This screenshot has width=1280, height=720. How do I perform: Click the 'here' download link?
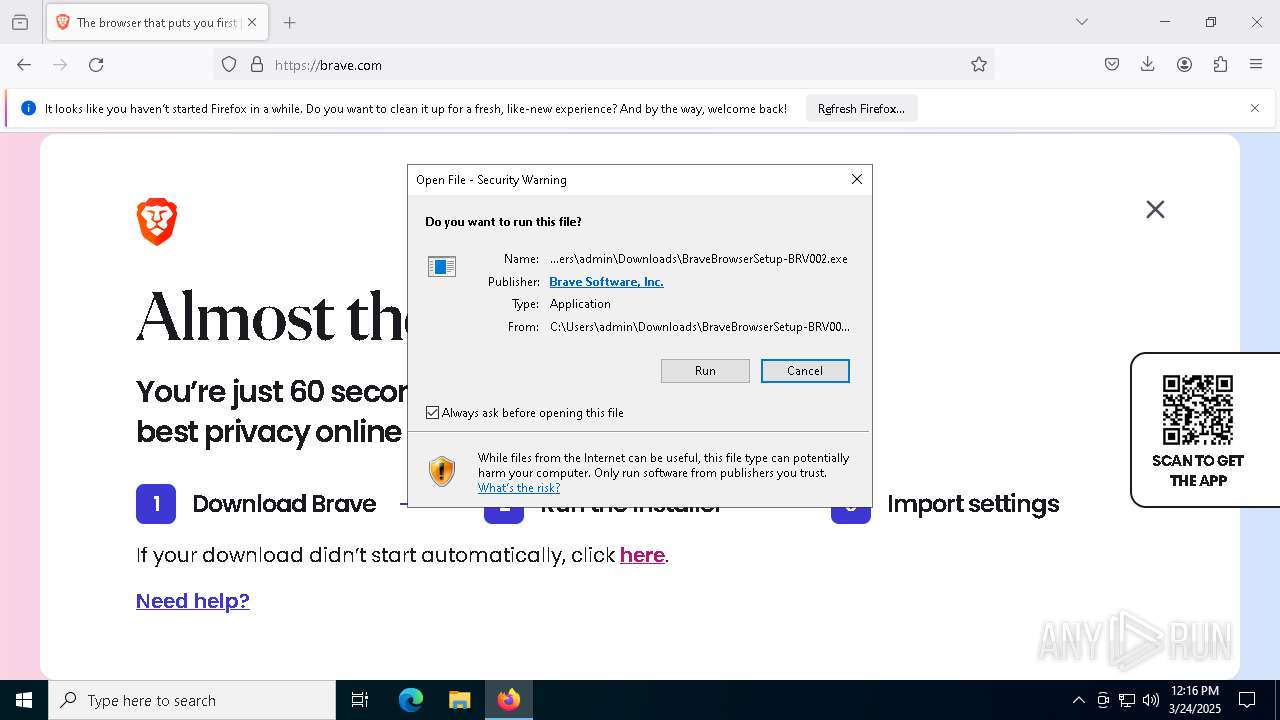[x=642, y=555]
